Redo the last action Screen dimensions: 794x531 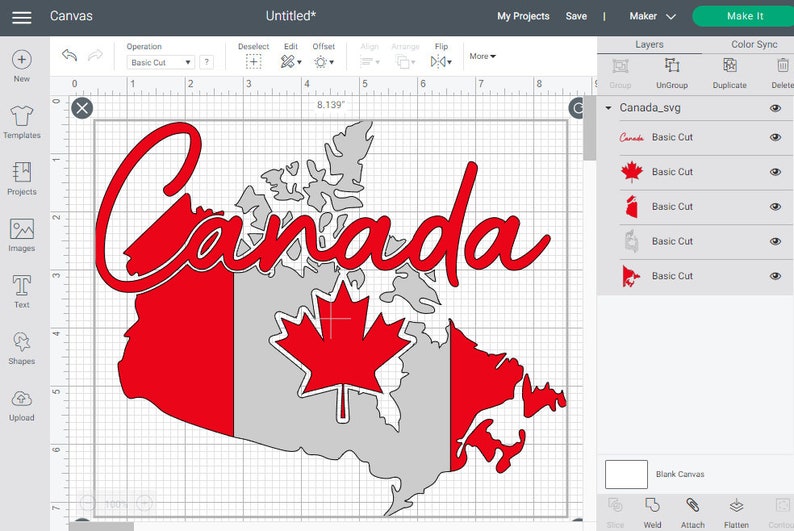(95, 55)
